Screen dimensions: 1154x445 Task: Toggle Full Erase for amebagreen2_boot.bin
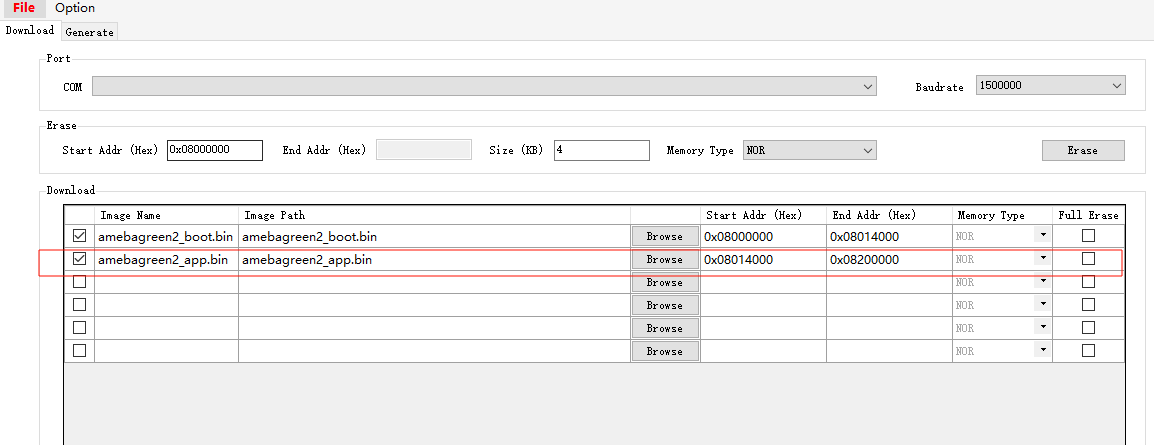[1088, 236]
